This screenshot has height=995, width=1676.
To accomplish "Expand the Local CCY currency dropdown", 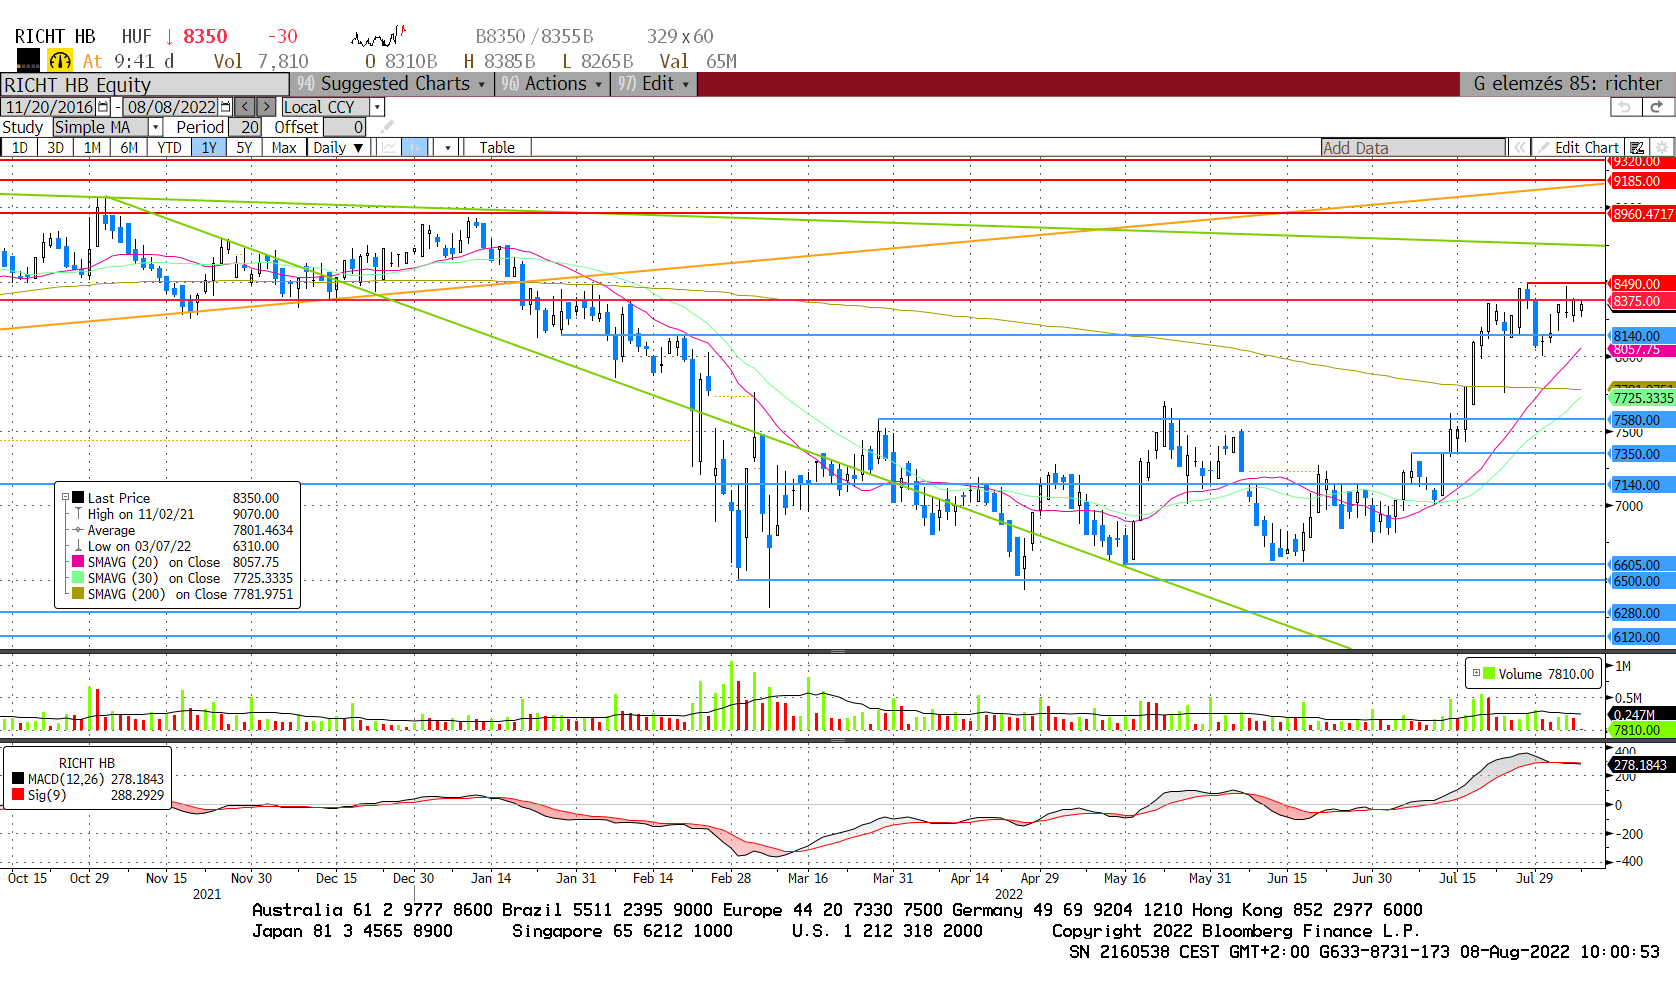I will (x=377, y=107).
